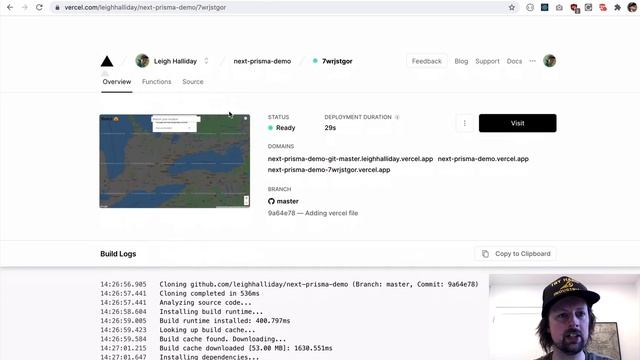This screenshot has height=360, width=640.
Task: Open the master branch link
Action: tap(287, 201)
